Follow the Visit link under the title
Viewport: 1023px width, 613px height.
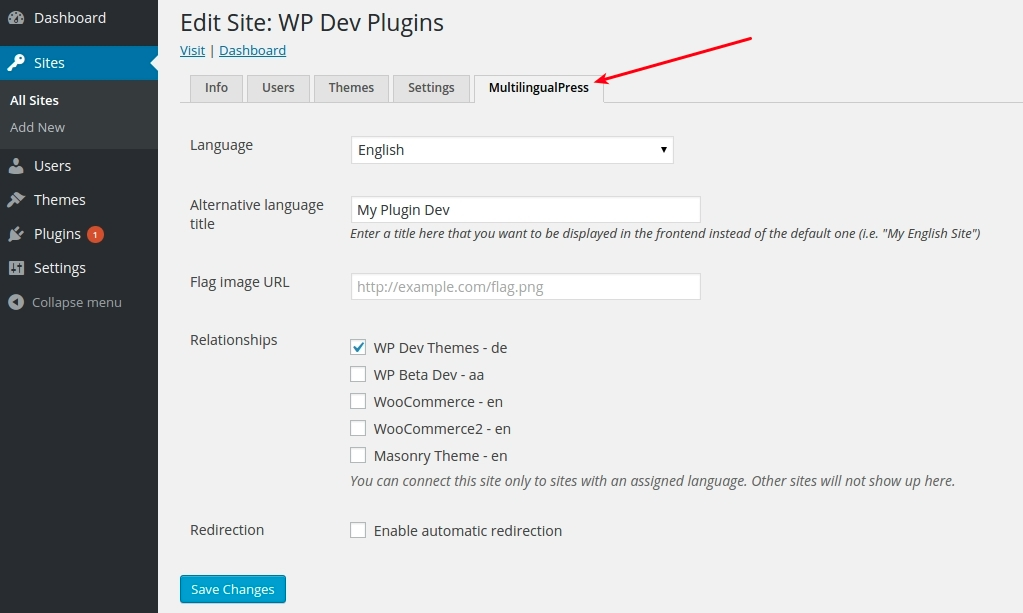point(192,50)
